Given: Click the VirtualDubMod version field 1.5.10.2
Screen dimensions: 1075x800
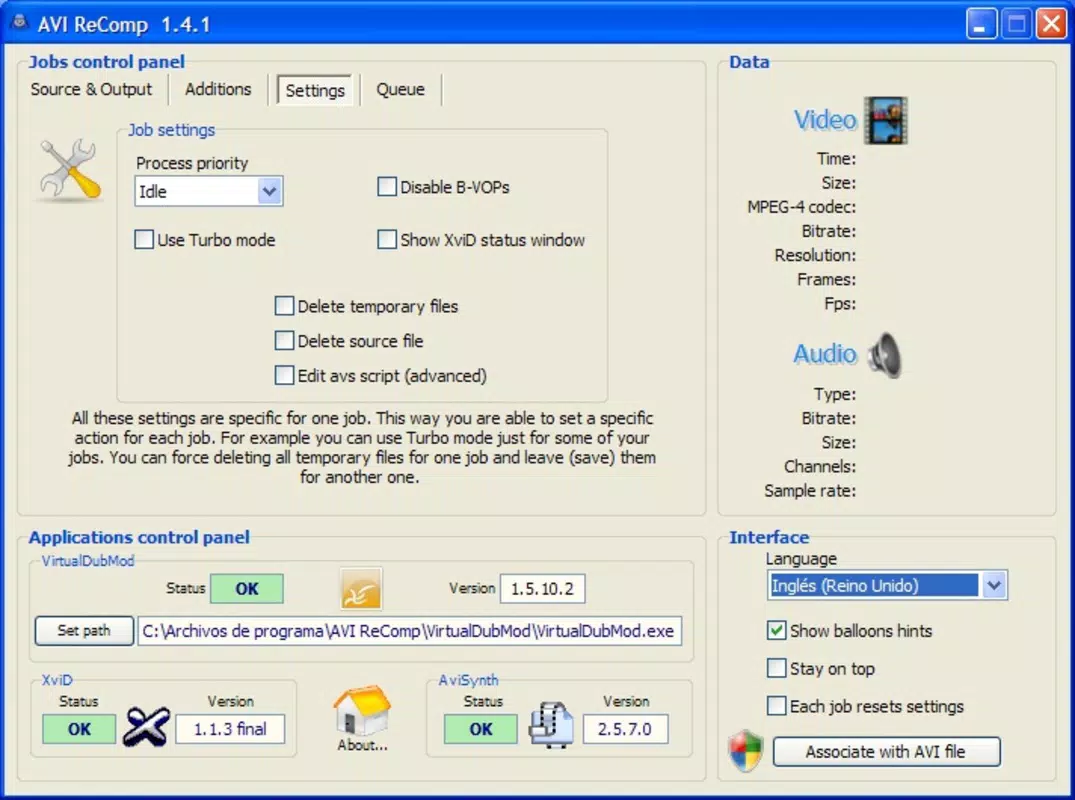Looking at the screenshot, I should tap(542, 589).
